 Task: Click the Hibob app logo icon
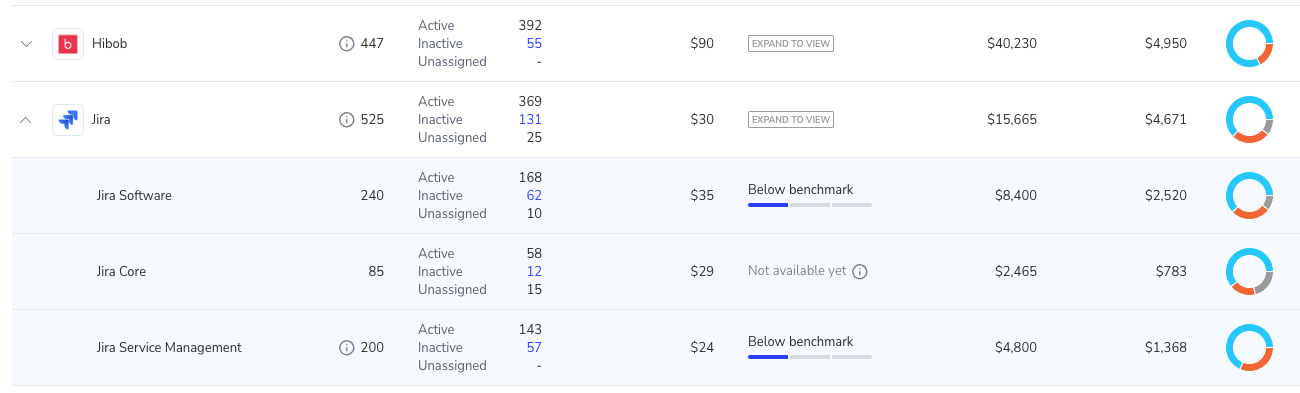(x=68, y=44)
